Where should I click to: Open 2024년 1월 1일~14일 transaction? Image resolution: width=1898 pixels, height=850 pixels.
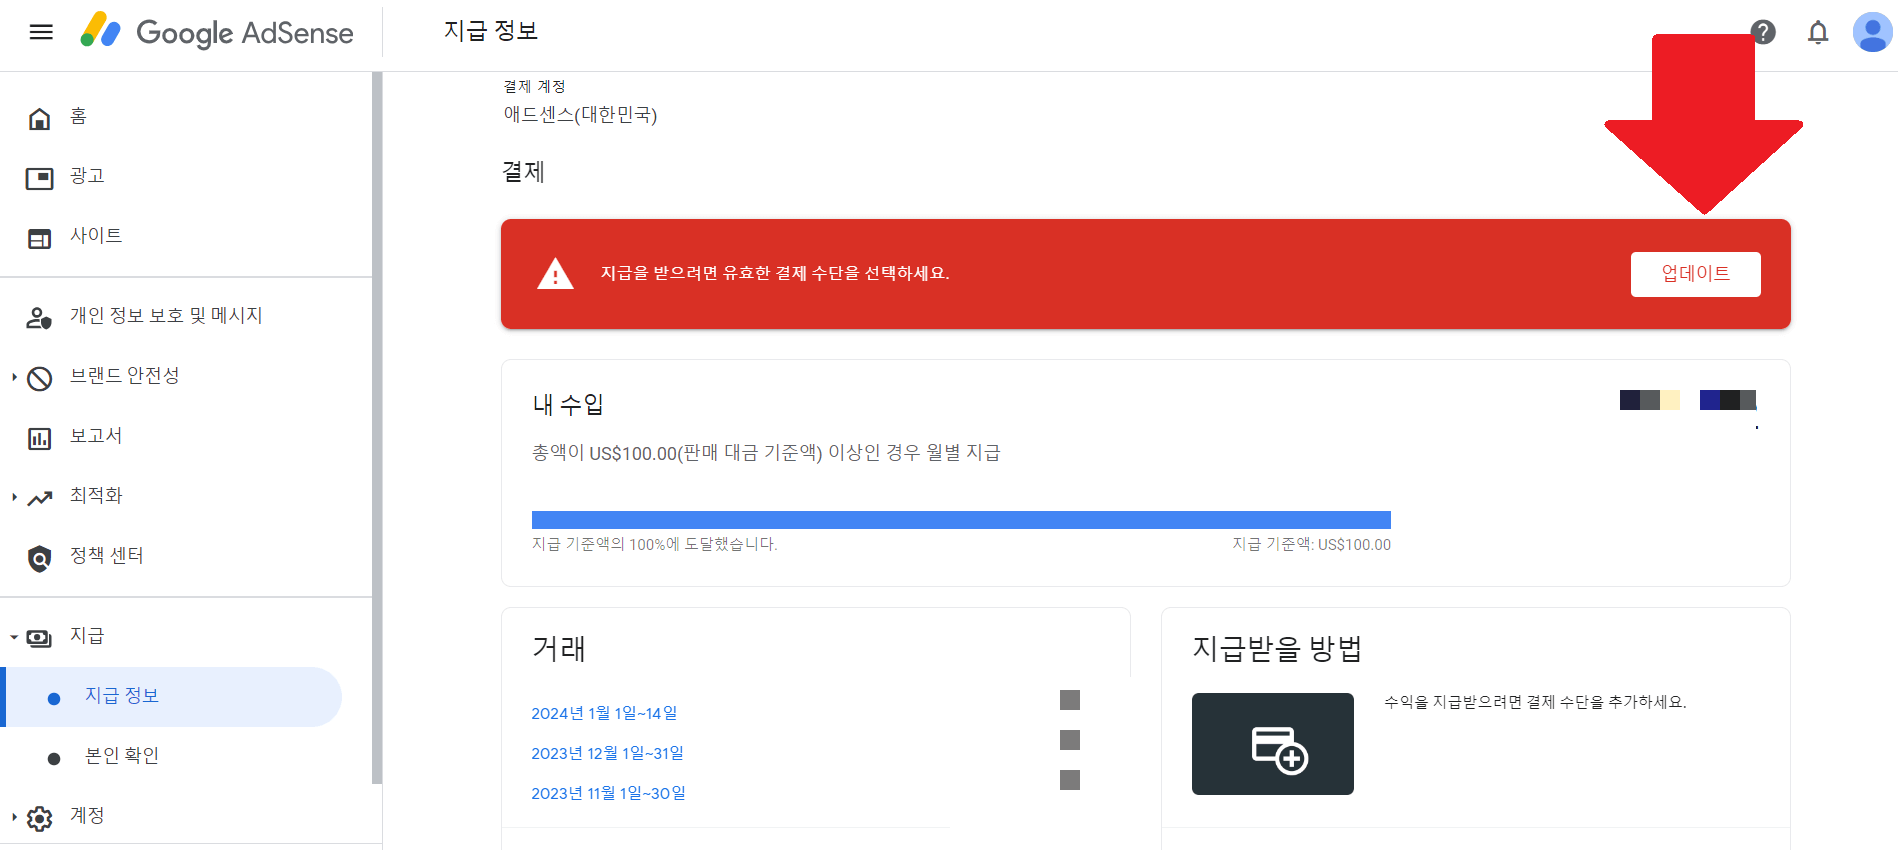point(604,713)
